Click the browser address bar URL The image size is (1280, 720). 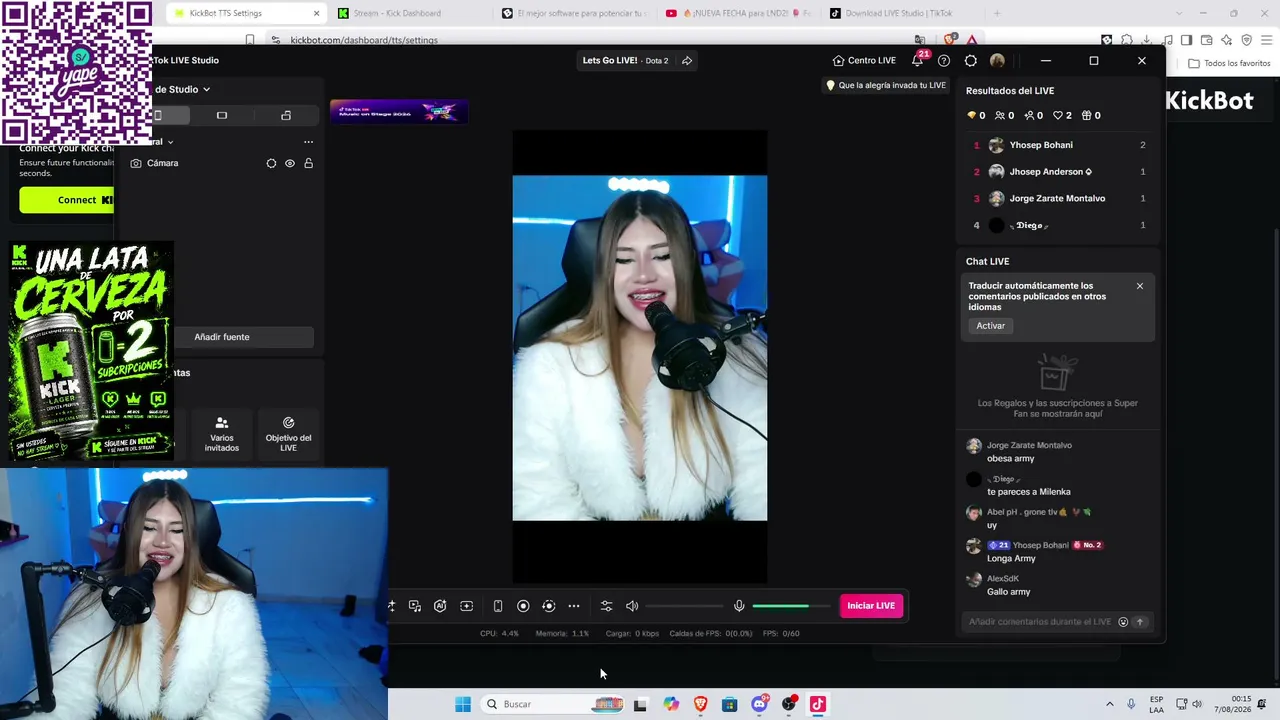[x=364, y=40]
